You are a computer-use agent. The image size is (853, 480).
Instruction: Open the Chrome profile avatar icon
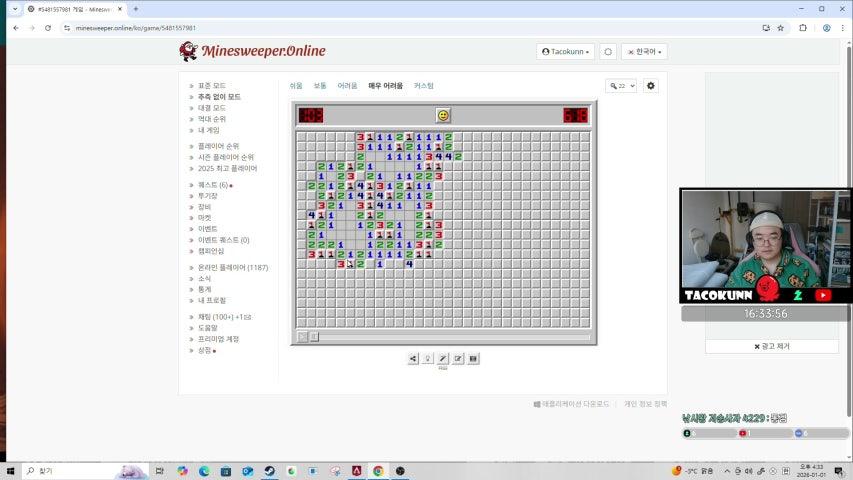[x=826, y=28]
